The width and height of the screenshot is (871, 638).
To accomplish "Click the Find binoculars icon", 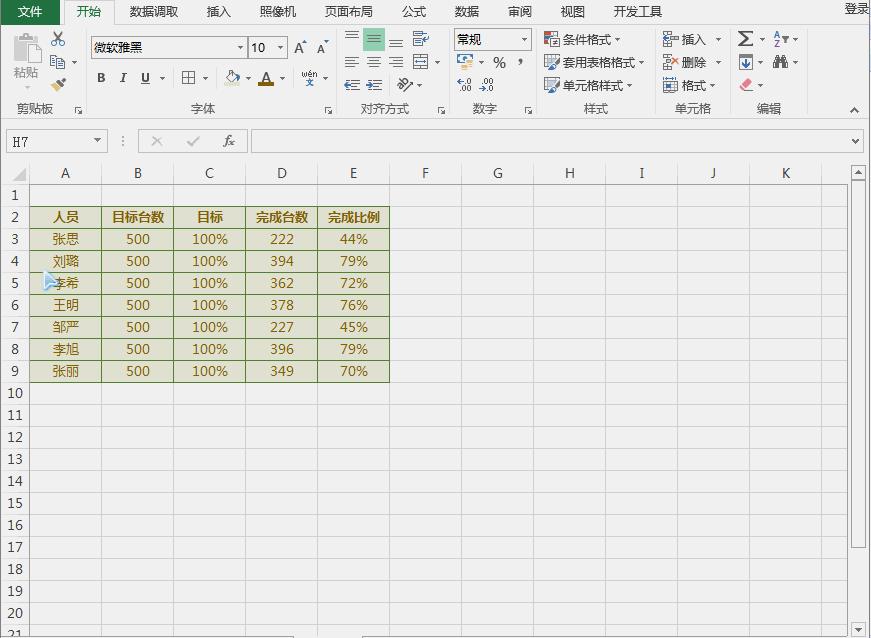I will (x=782, y=62).
